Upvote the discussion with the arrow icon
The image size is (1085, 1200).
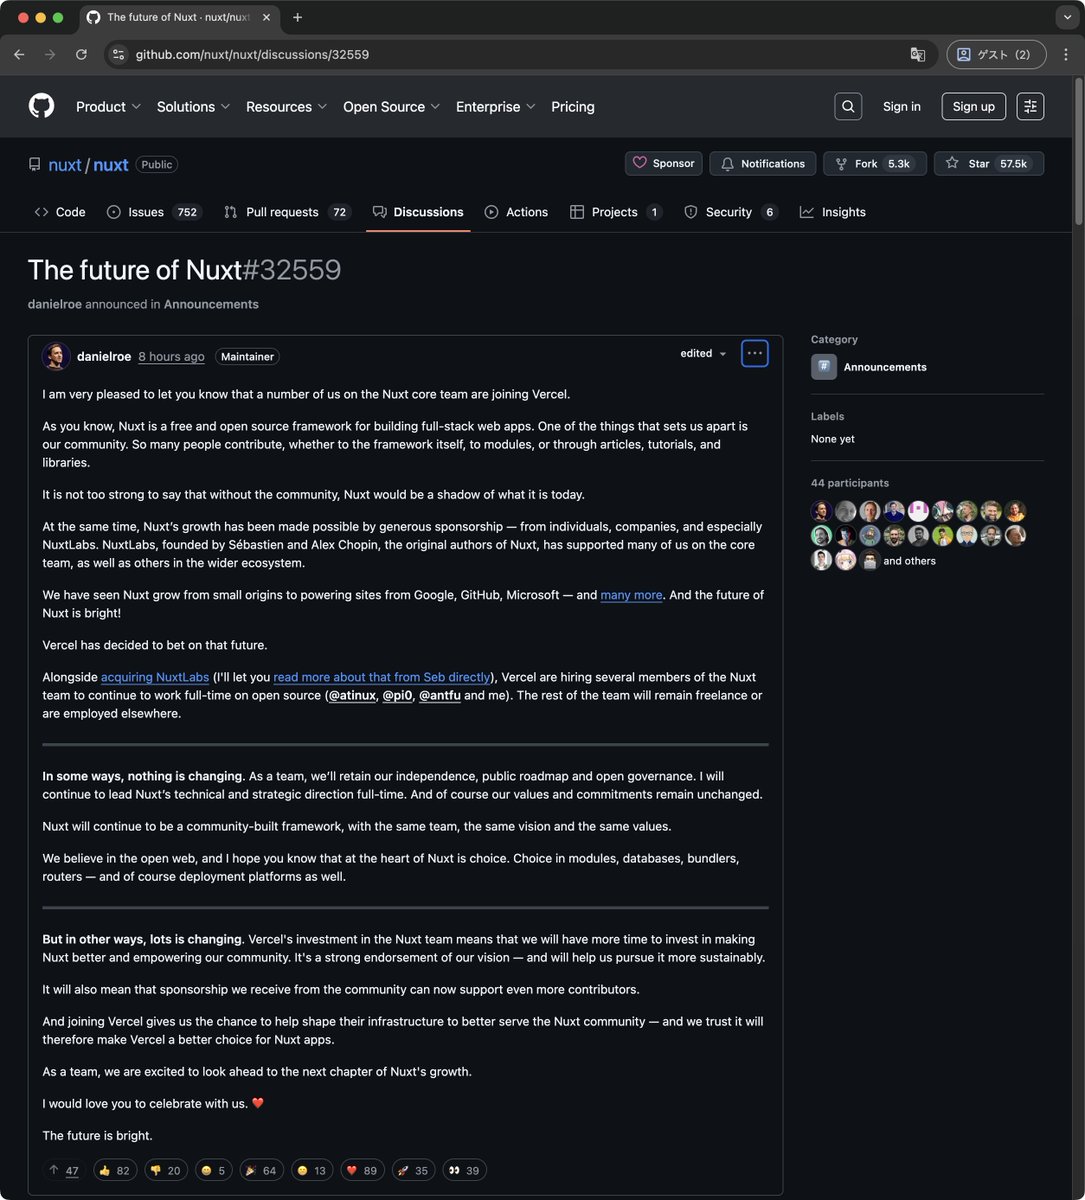coord(63,1171)
